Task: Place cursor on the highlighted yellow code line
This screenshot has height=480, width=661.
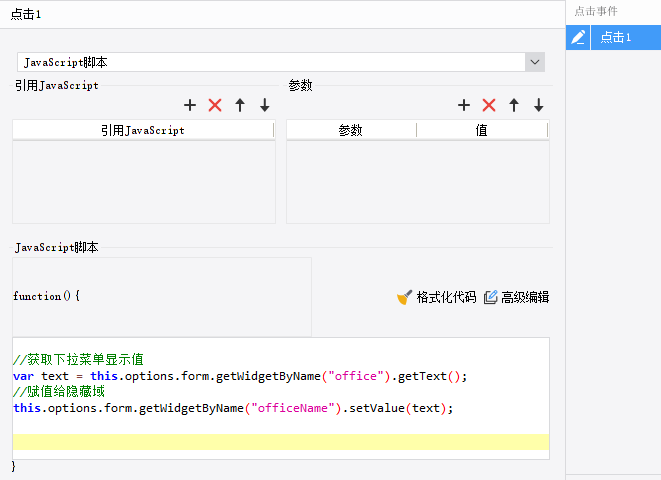Action: click(281, 442)
